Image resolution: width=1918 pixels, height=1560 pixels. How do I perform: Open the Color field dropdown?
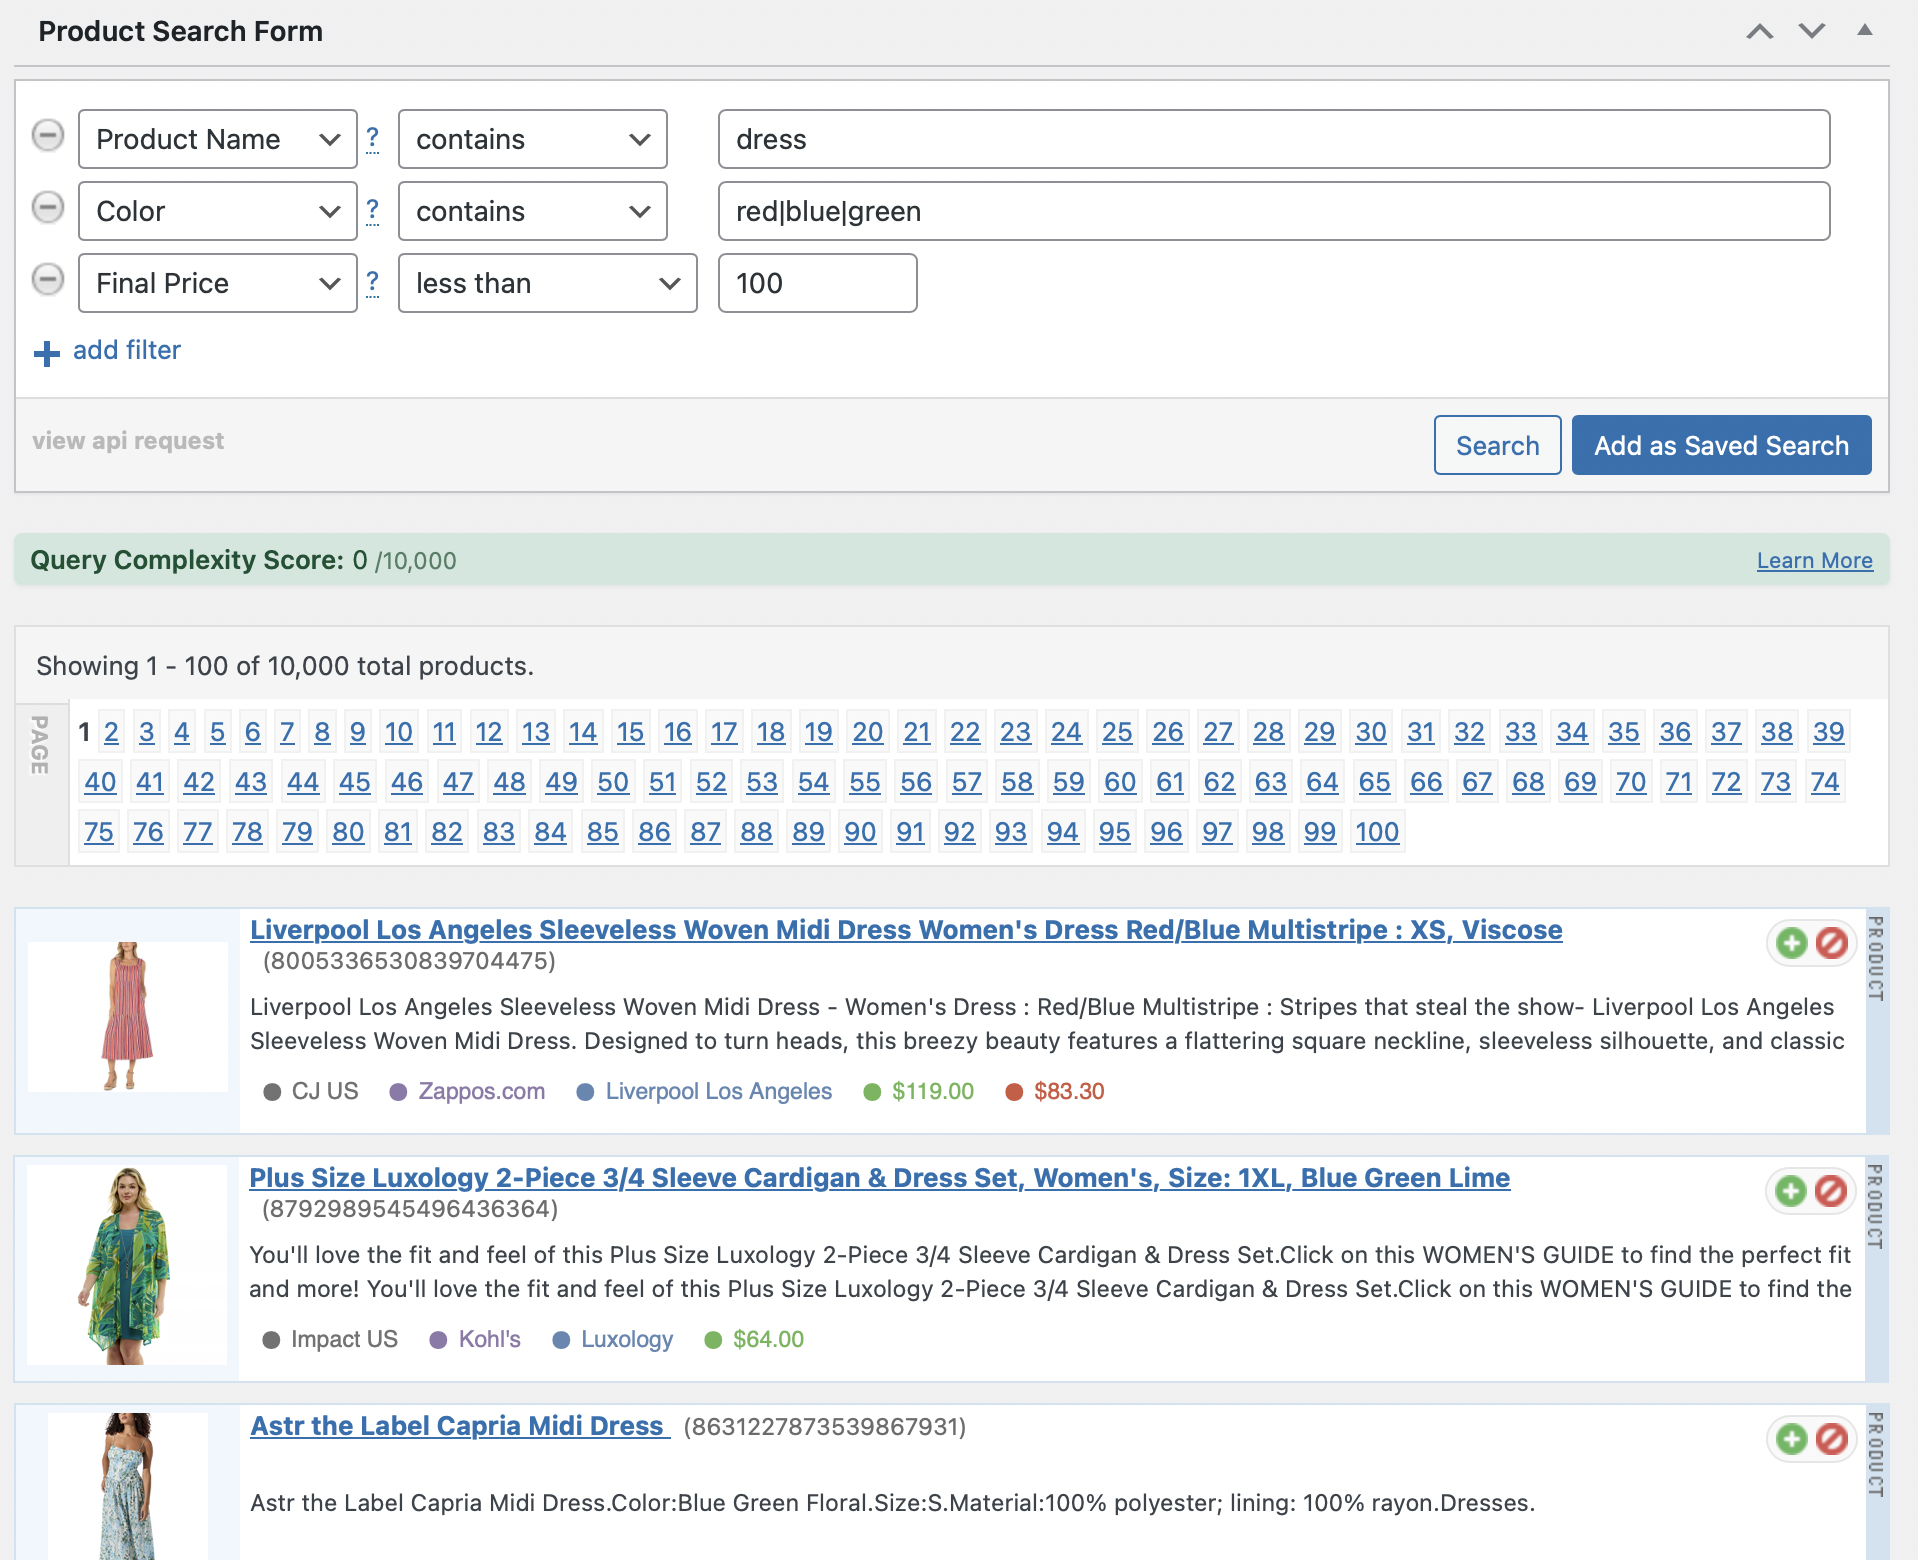click(x=218, y=211)
